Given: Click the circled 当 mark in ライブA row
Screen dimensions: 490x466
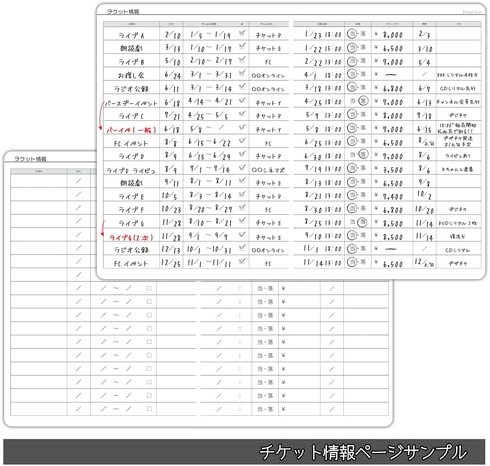Looking at the screenshot, I should pyautogui.click(x=352, y=34).
